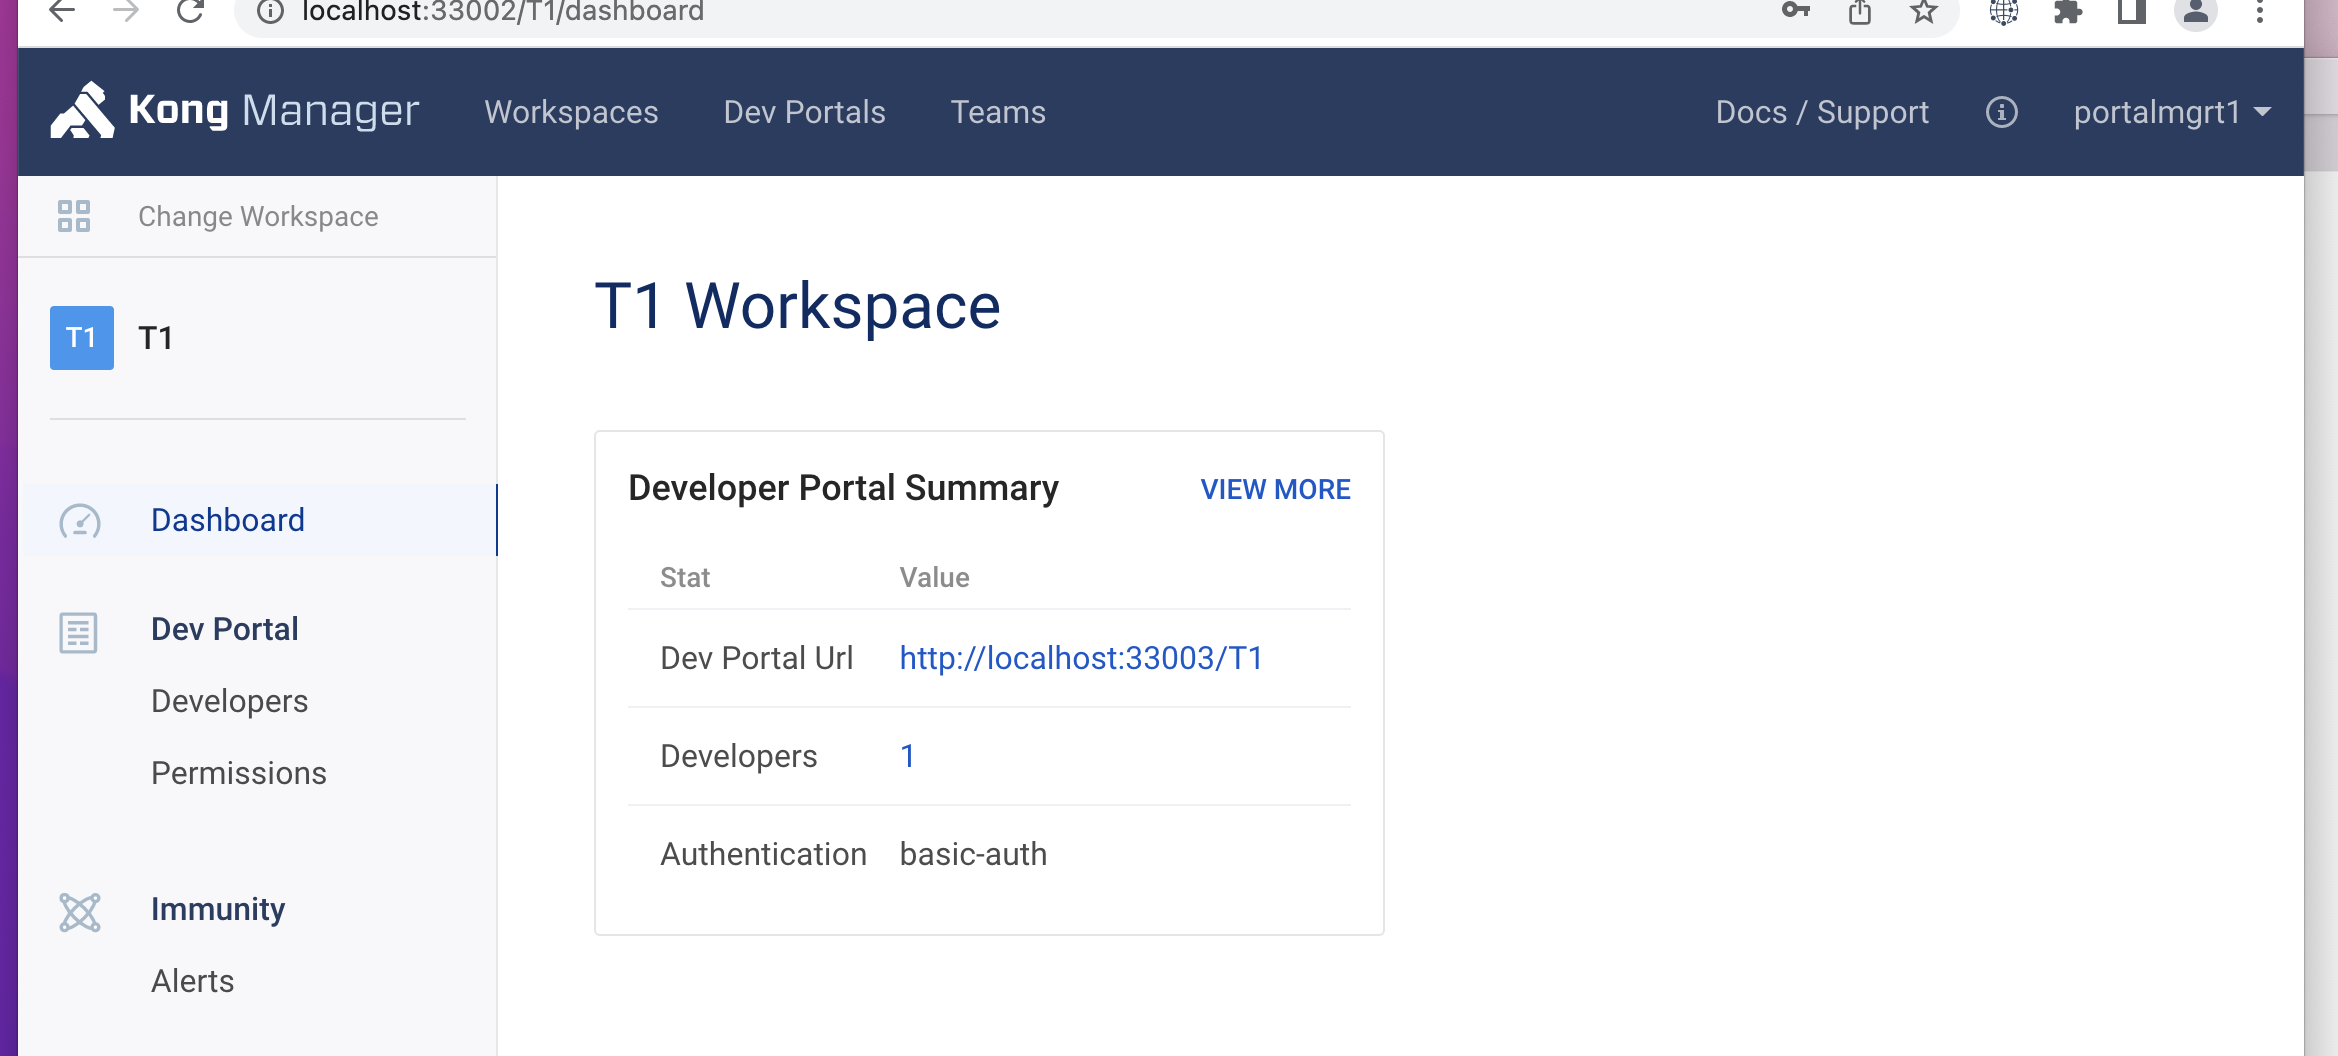Viewport: 2338px width, 1056px height.
Task: Click the Immunity sidebar heading
Action: pos(218,909)
